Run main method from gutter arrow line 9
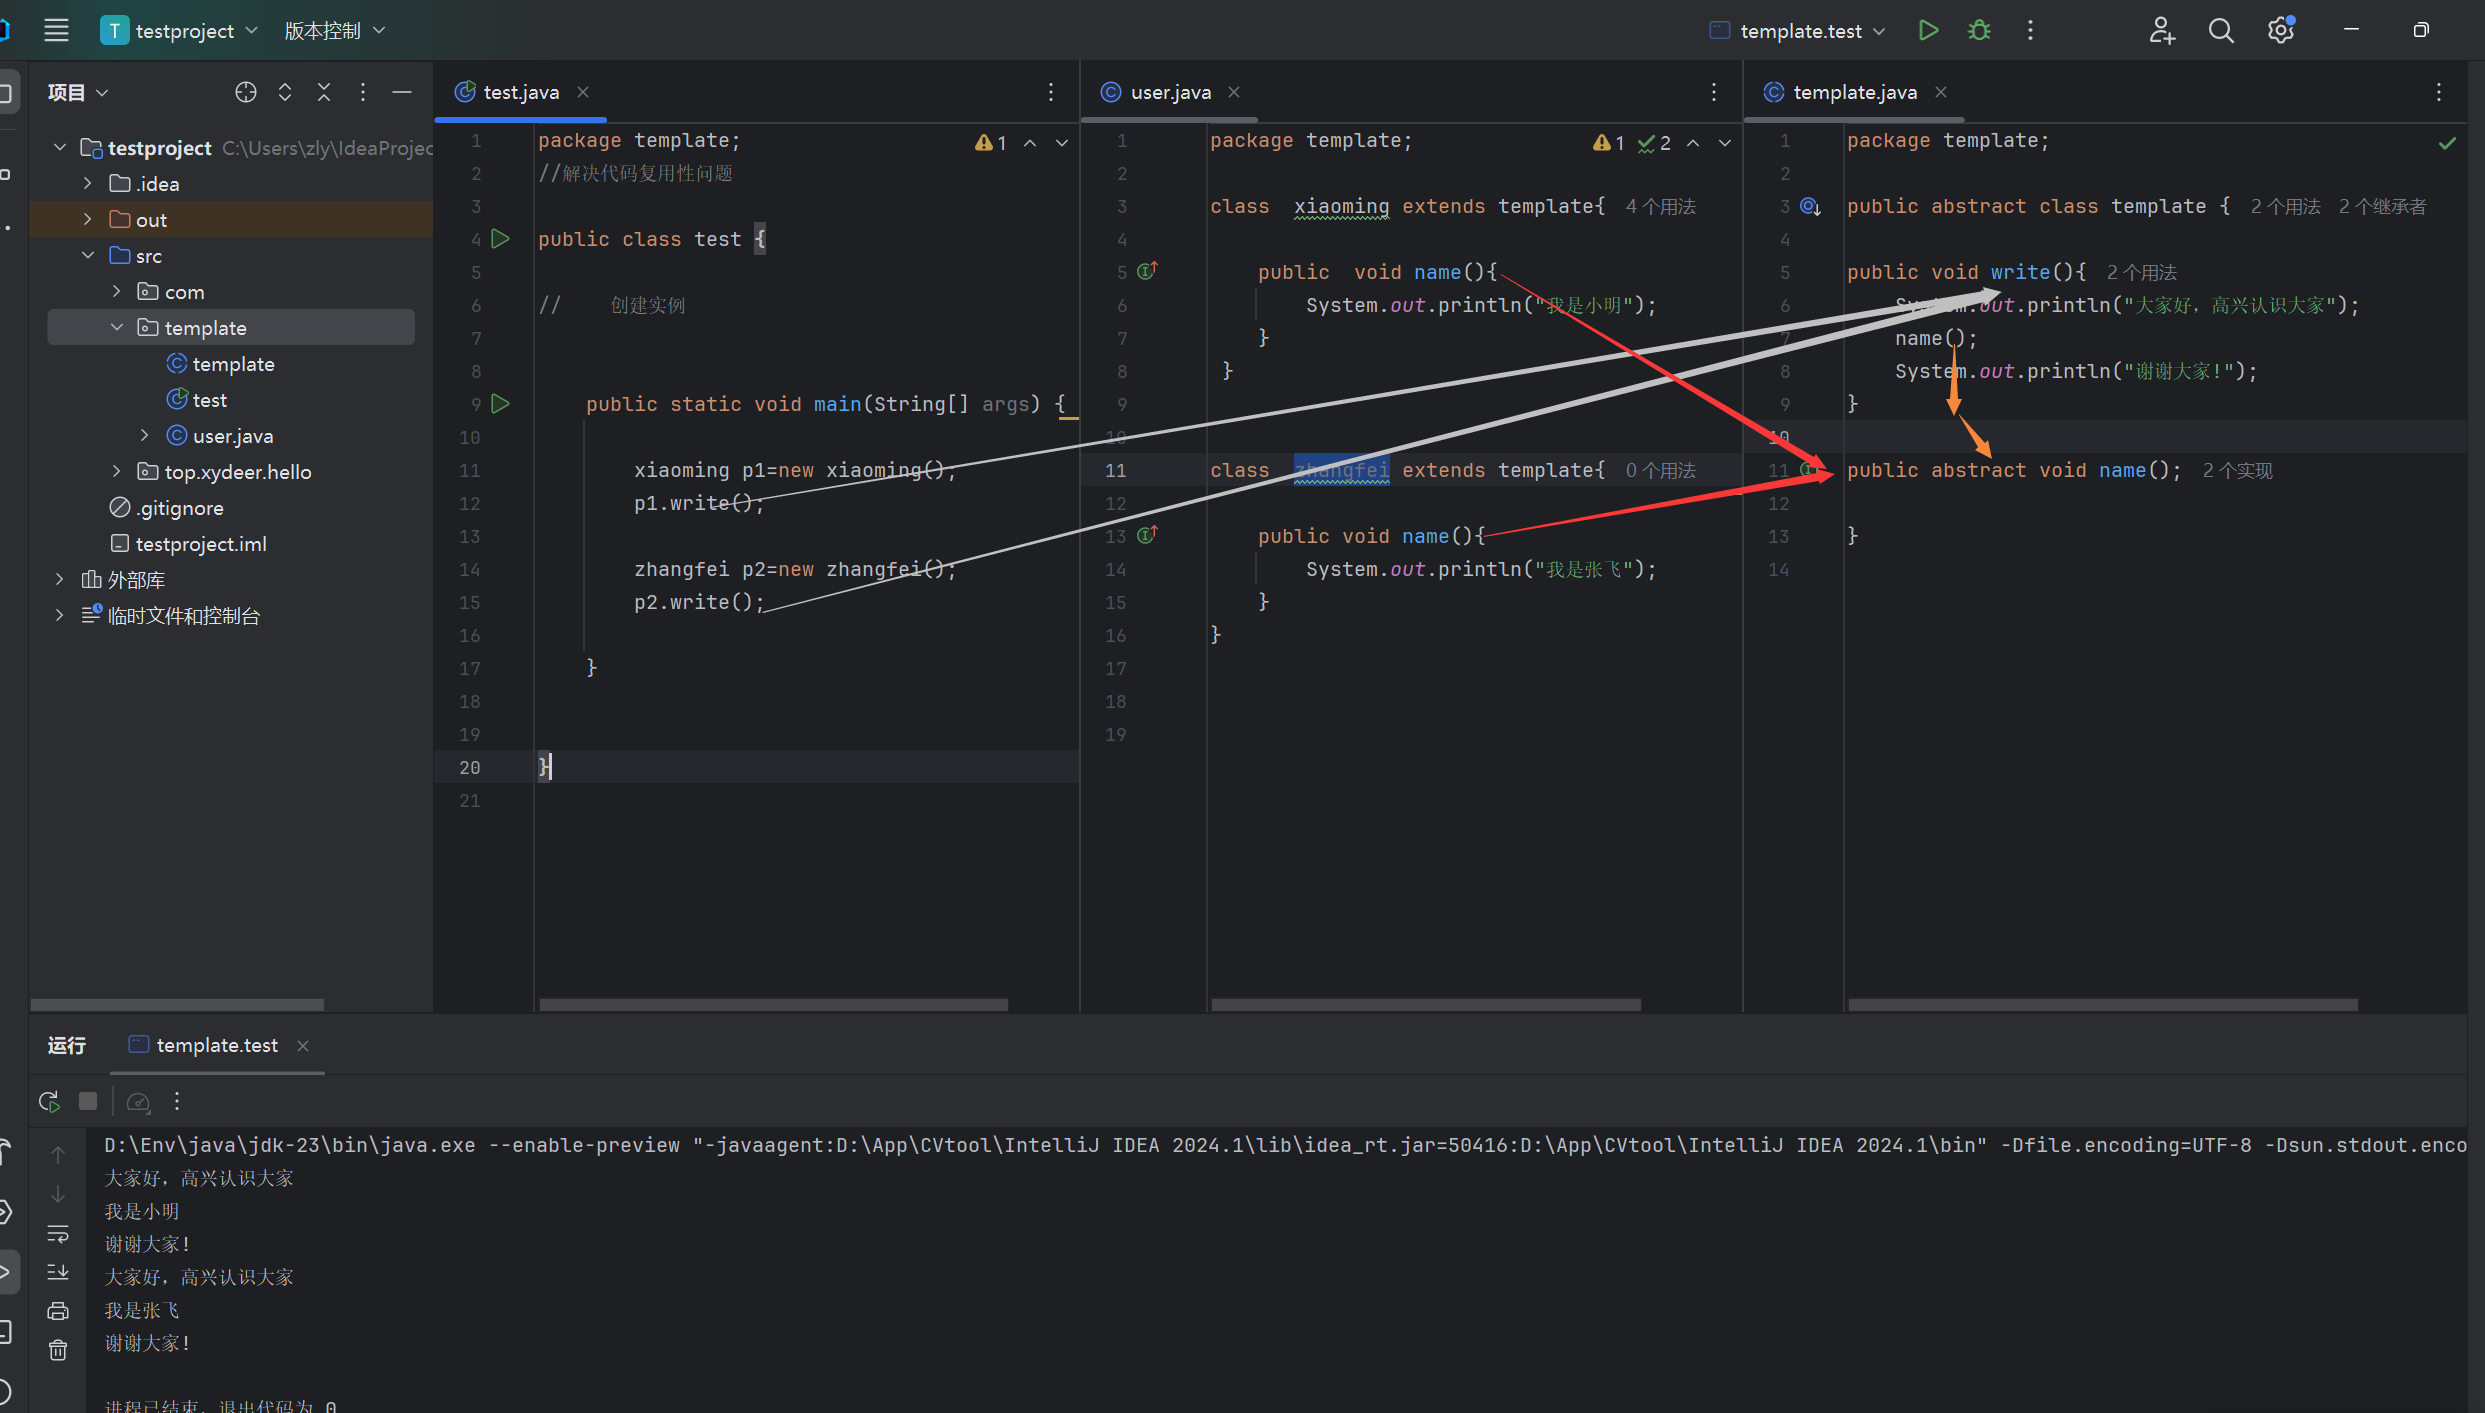Viewport: 2485px width, 1413px height. pos(501,404)
